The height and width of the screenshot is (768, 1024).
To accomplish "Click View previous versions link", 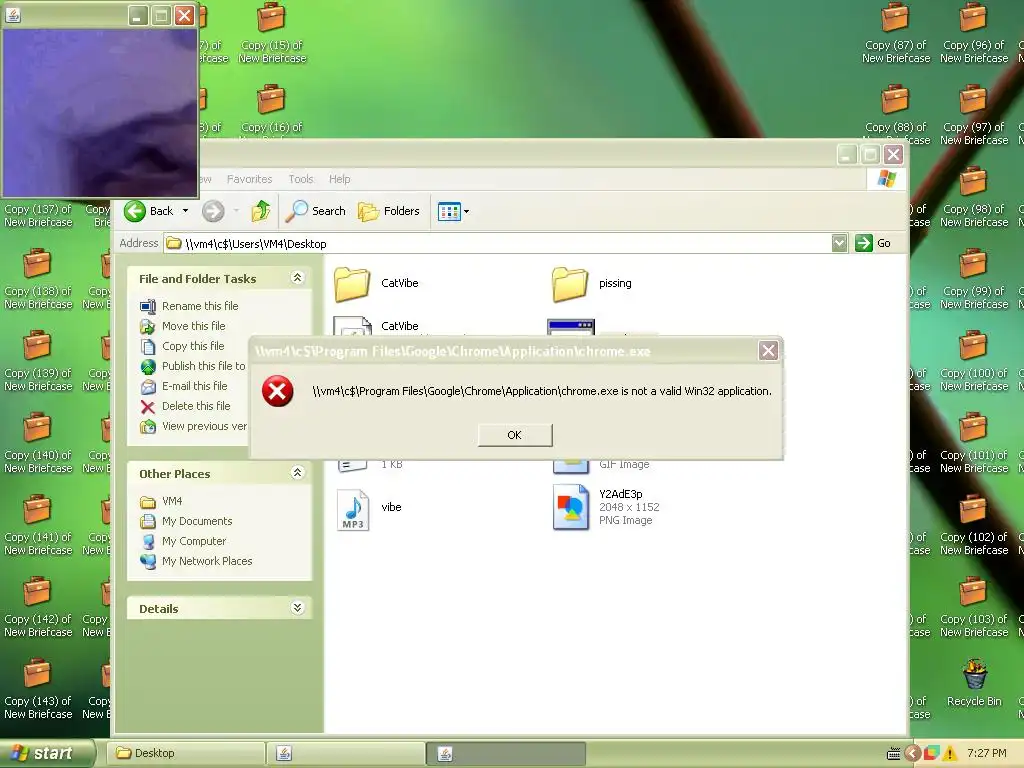I will (x=204, y=426).
